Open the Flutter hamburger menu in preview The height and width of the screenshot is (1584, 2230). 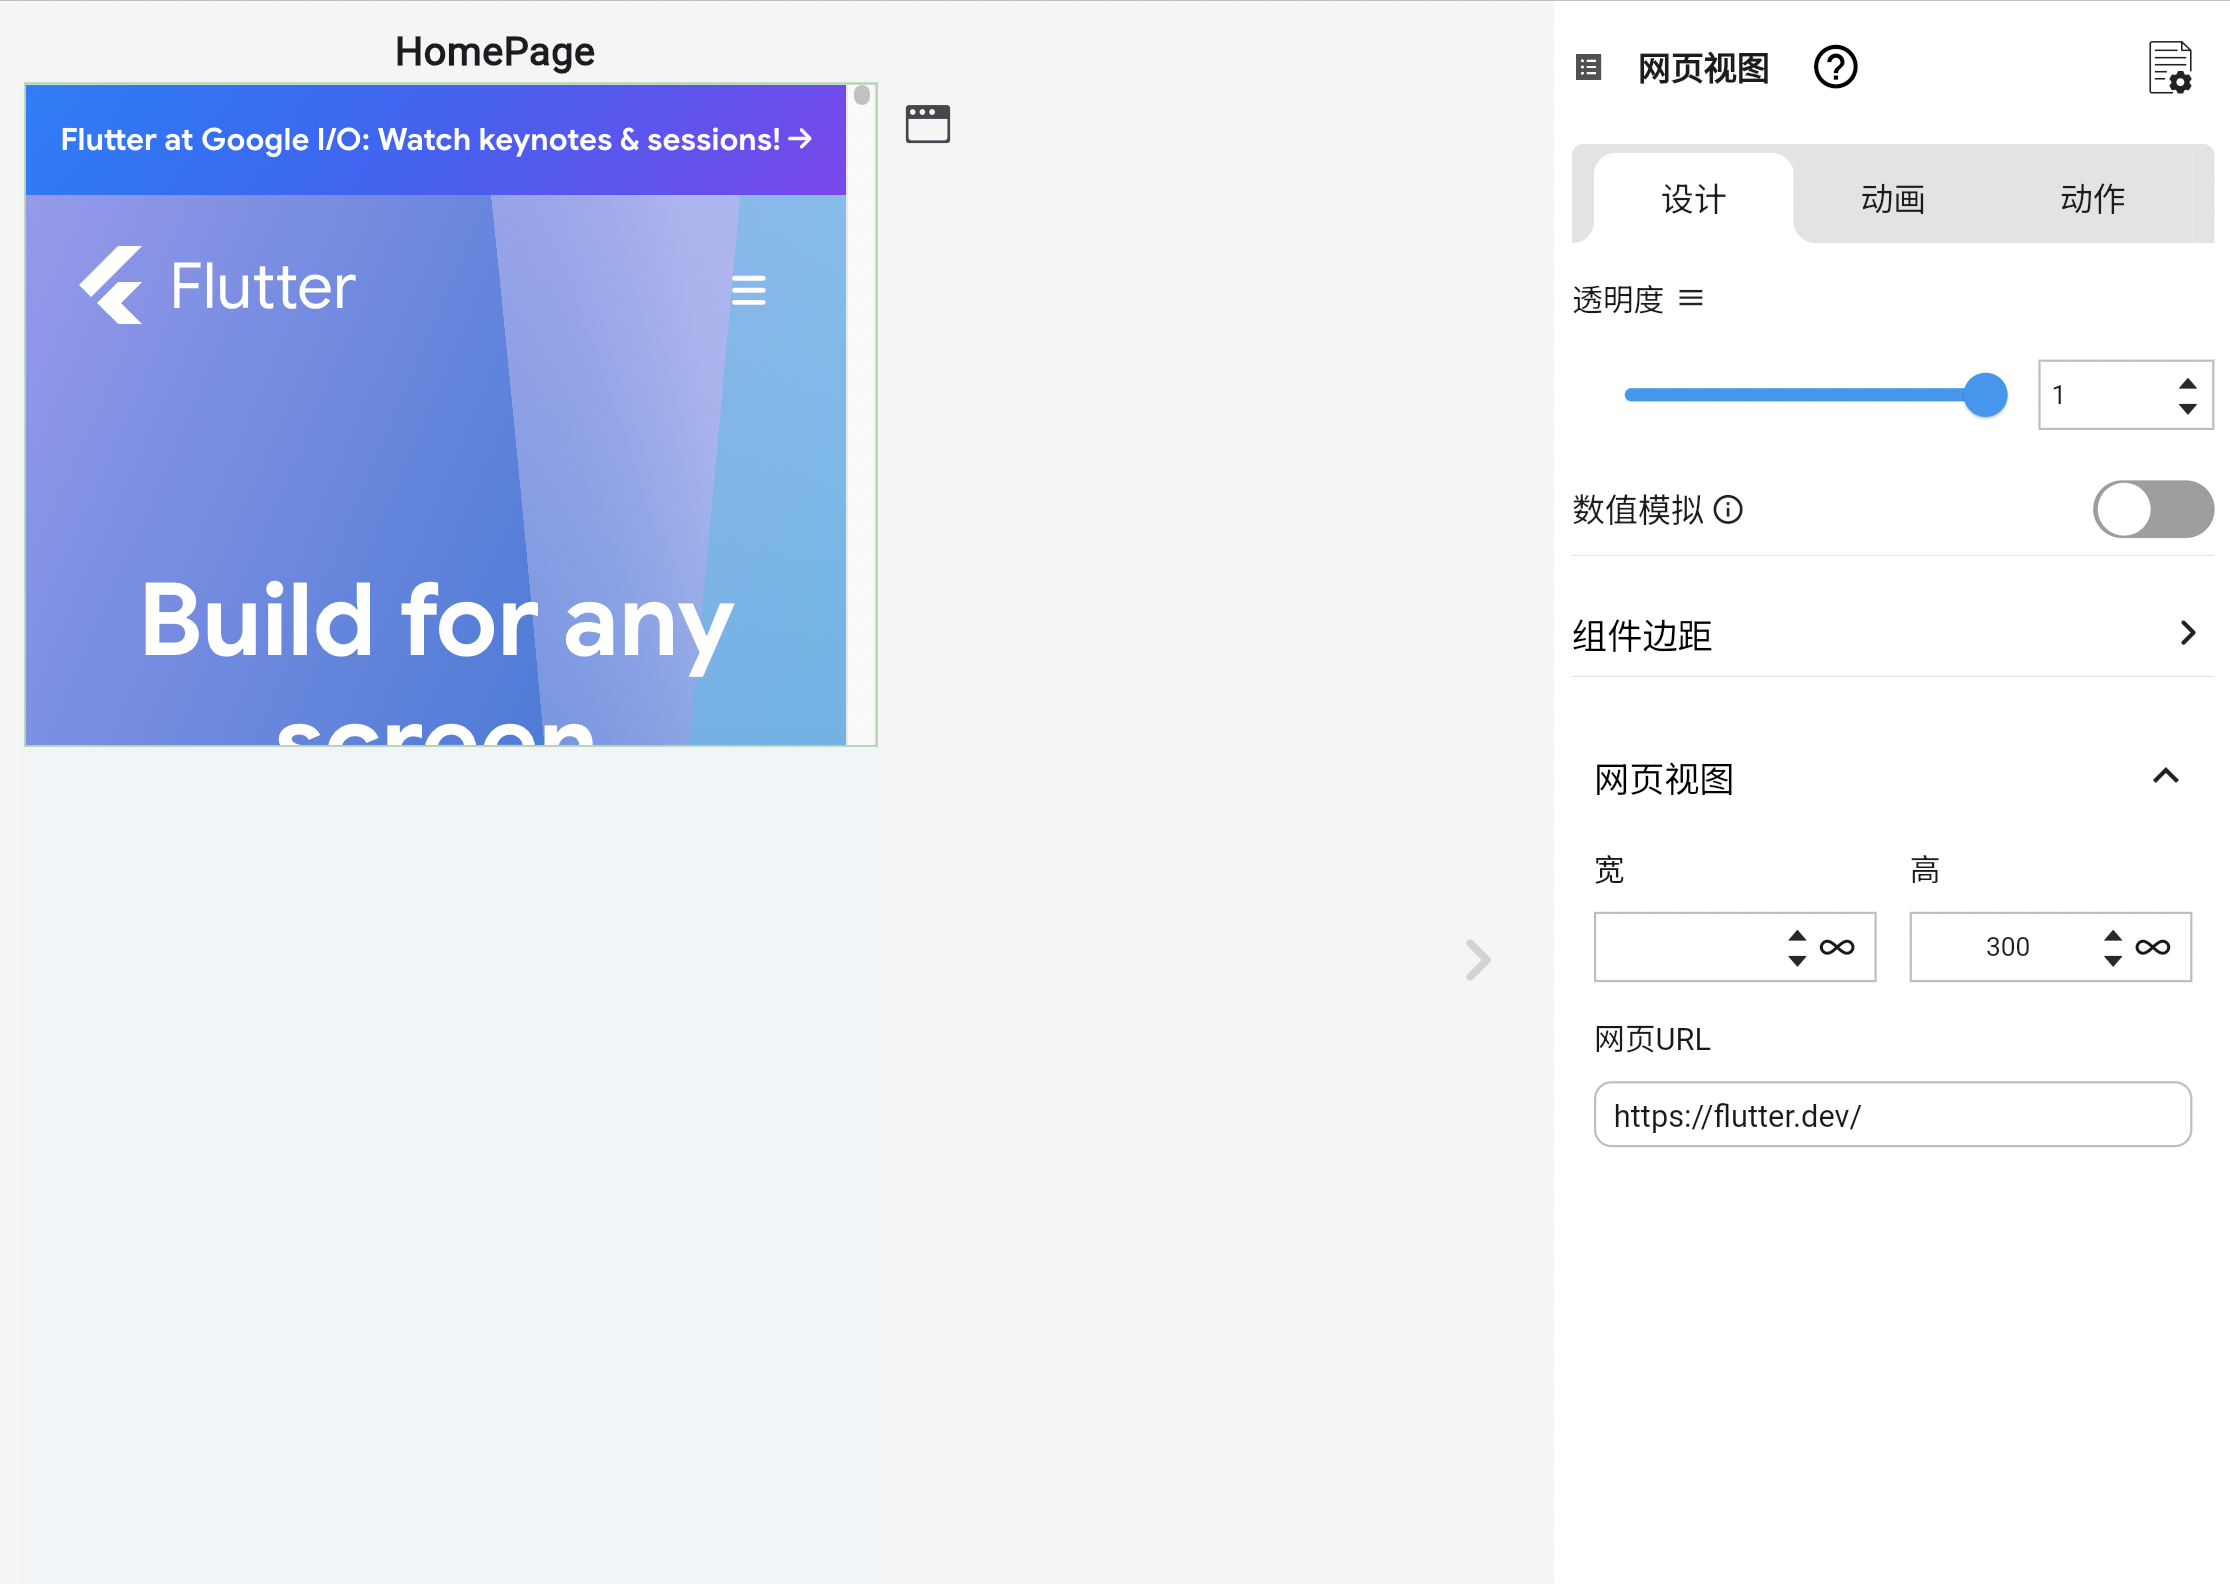[x=748, y=290]
